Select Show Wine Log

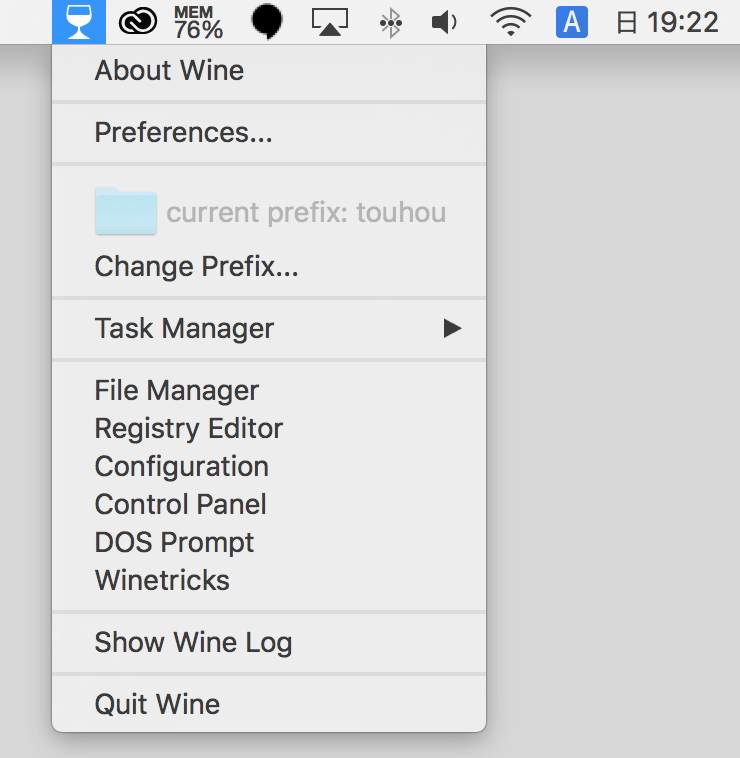point(269,642)
